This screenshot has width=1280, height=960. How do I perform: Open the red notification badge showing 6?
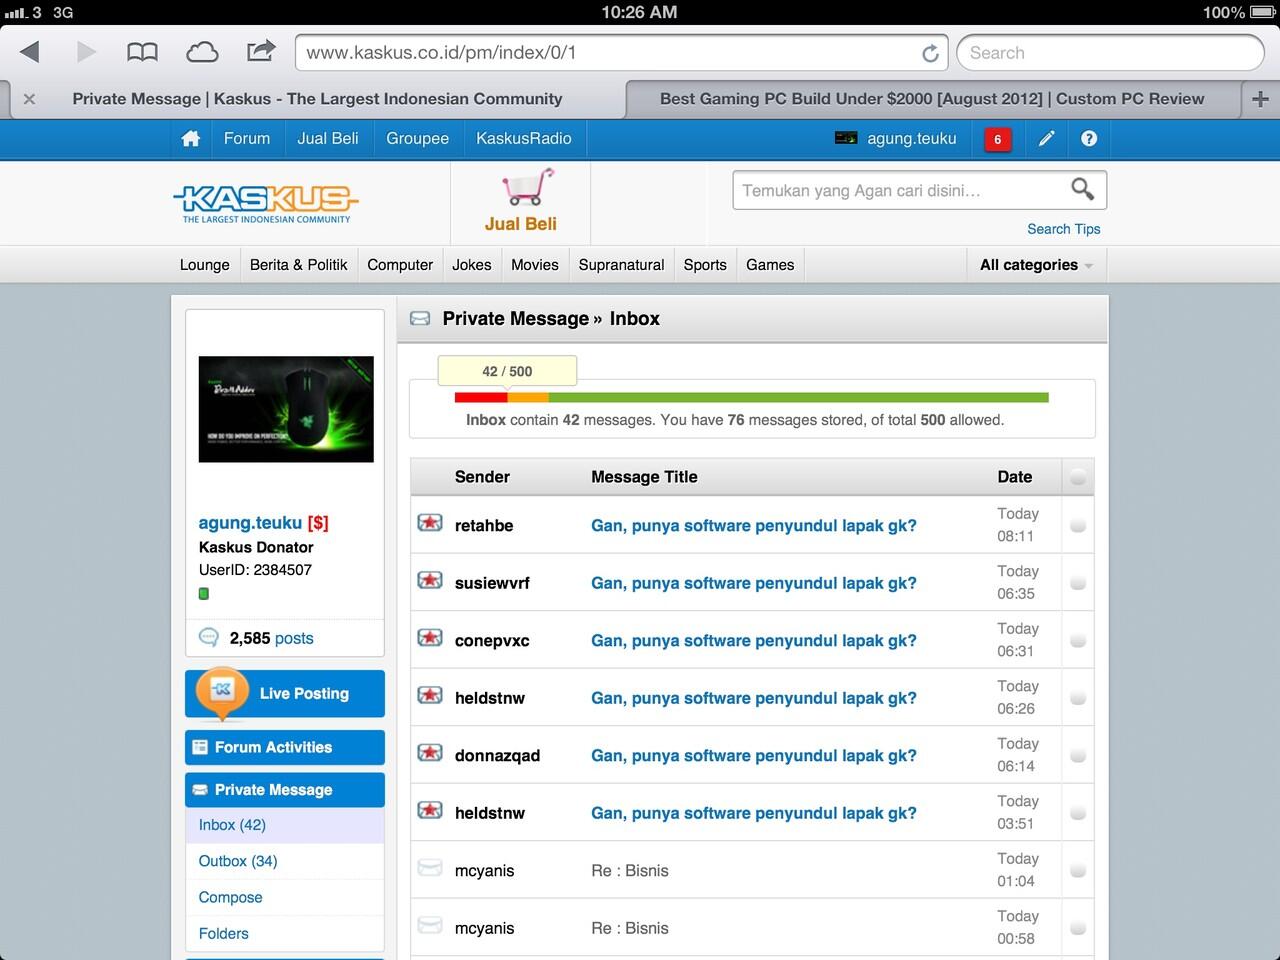pos(997,140)
